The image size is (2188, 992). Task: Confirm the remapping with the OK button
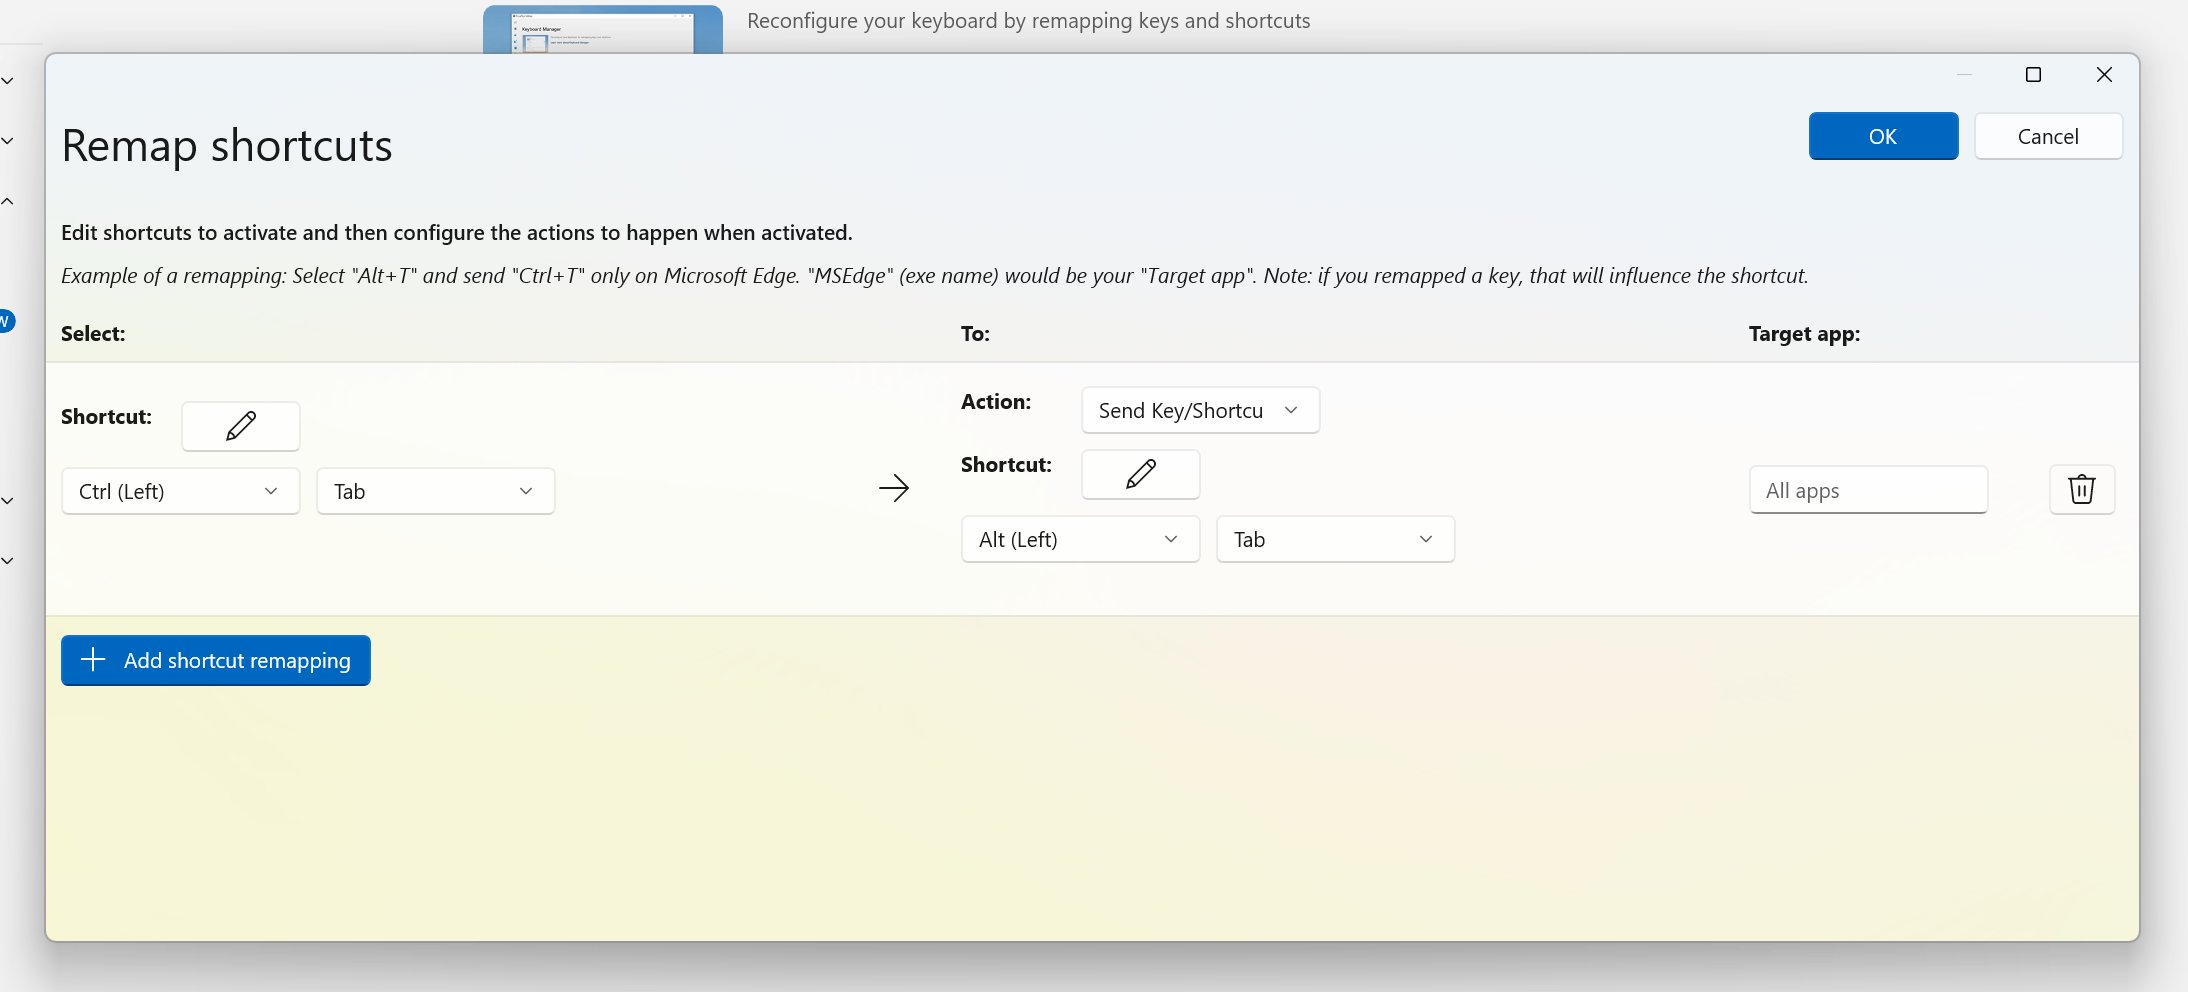click(1882, 136)
